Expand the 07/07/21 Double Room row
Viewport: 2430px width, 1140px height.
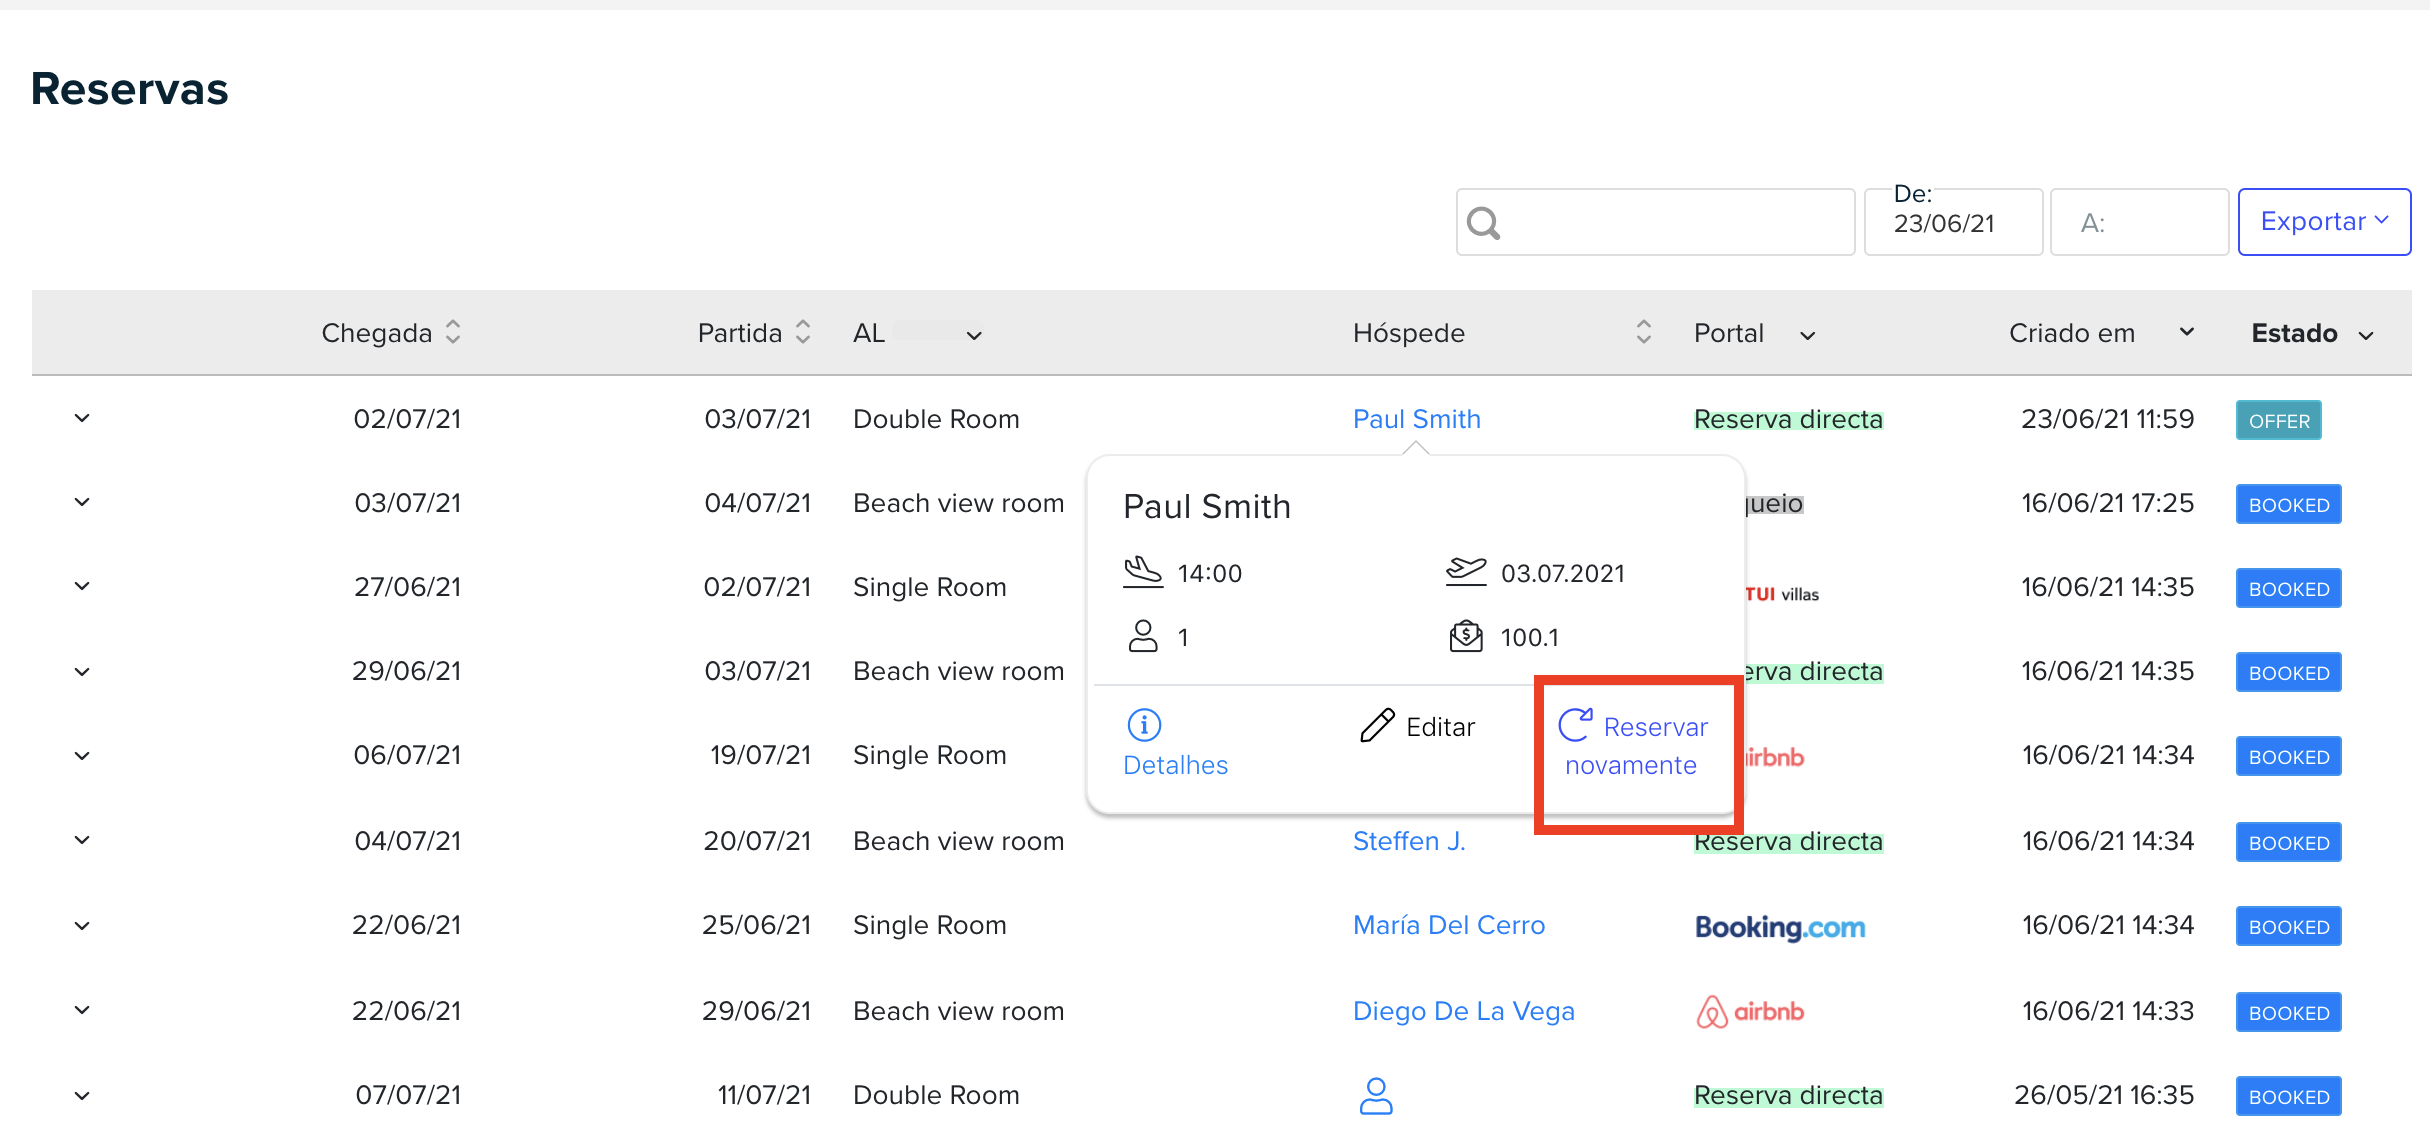tap(82, 1095)
